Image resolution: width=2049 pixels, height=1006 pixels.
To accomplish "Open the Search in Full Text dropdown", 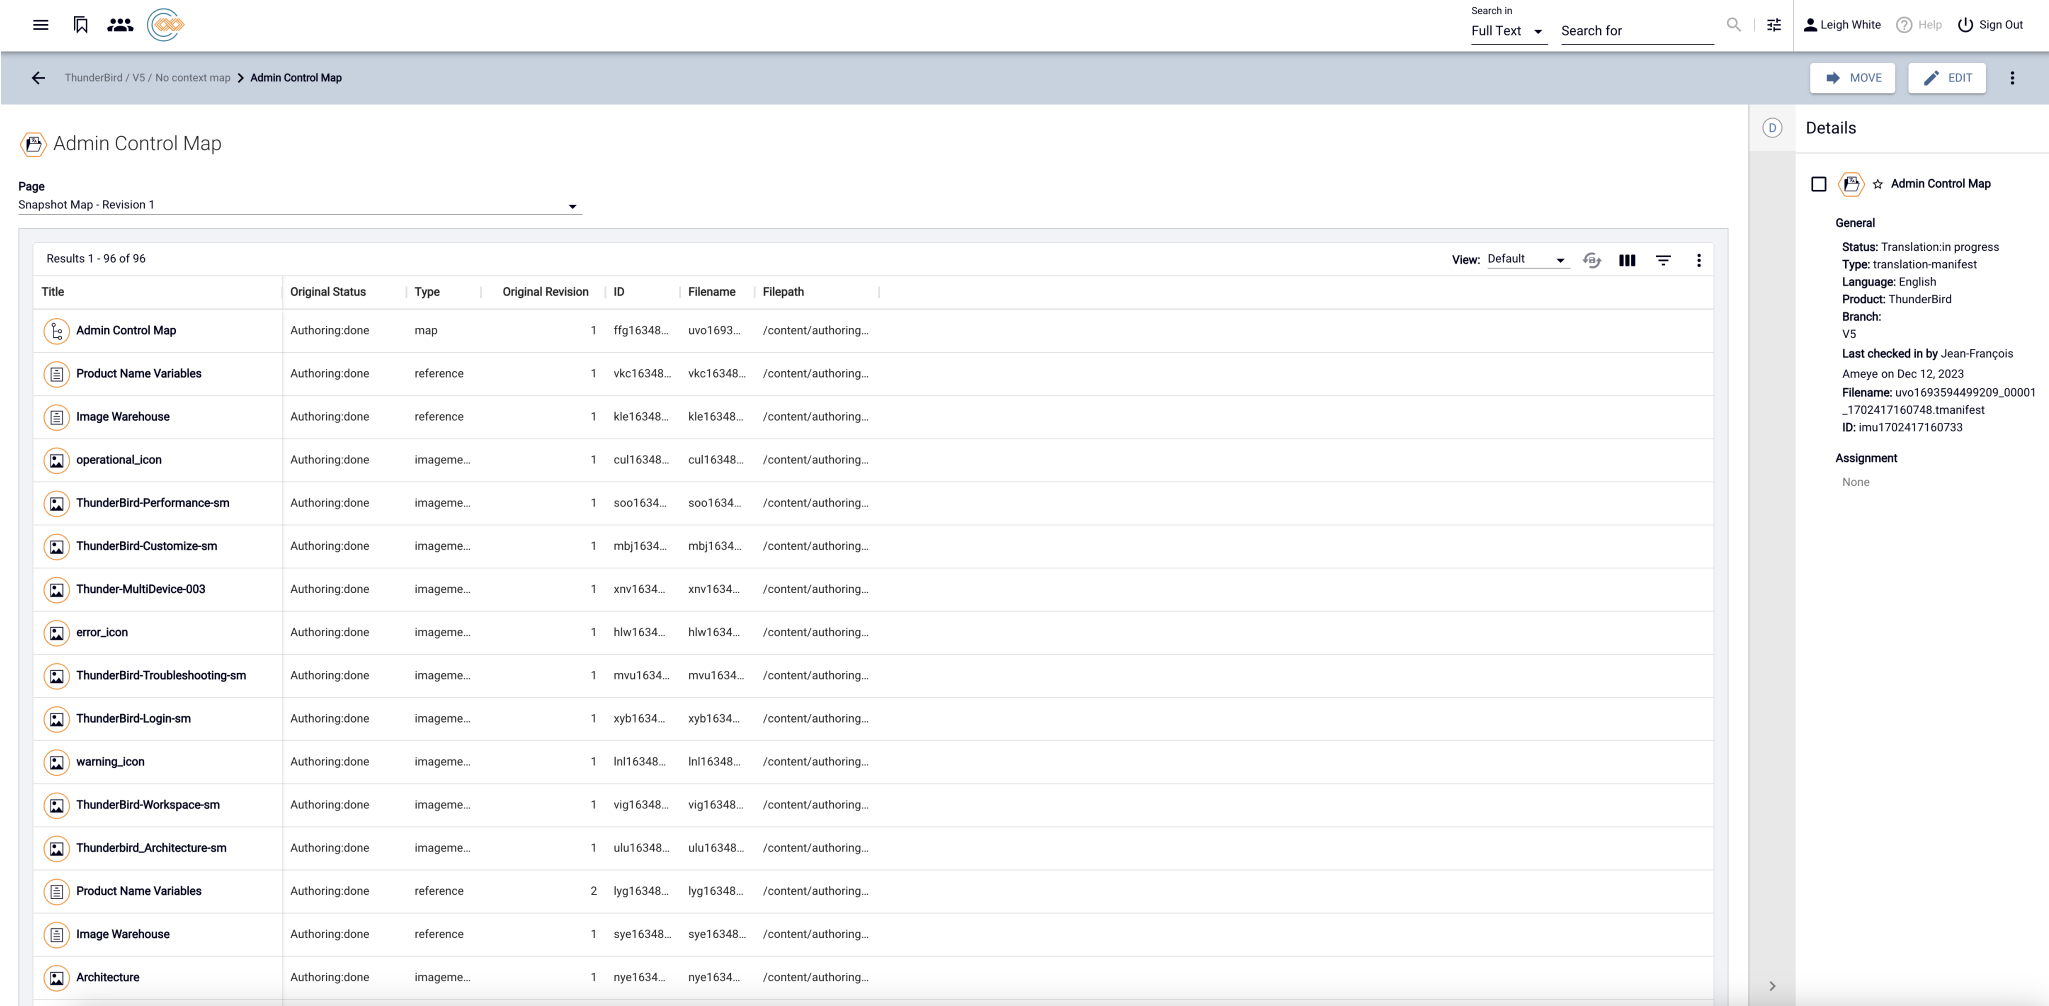I will (1508, 31).
